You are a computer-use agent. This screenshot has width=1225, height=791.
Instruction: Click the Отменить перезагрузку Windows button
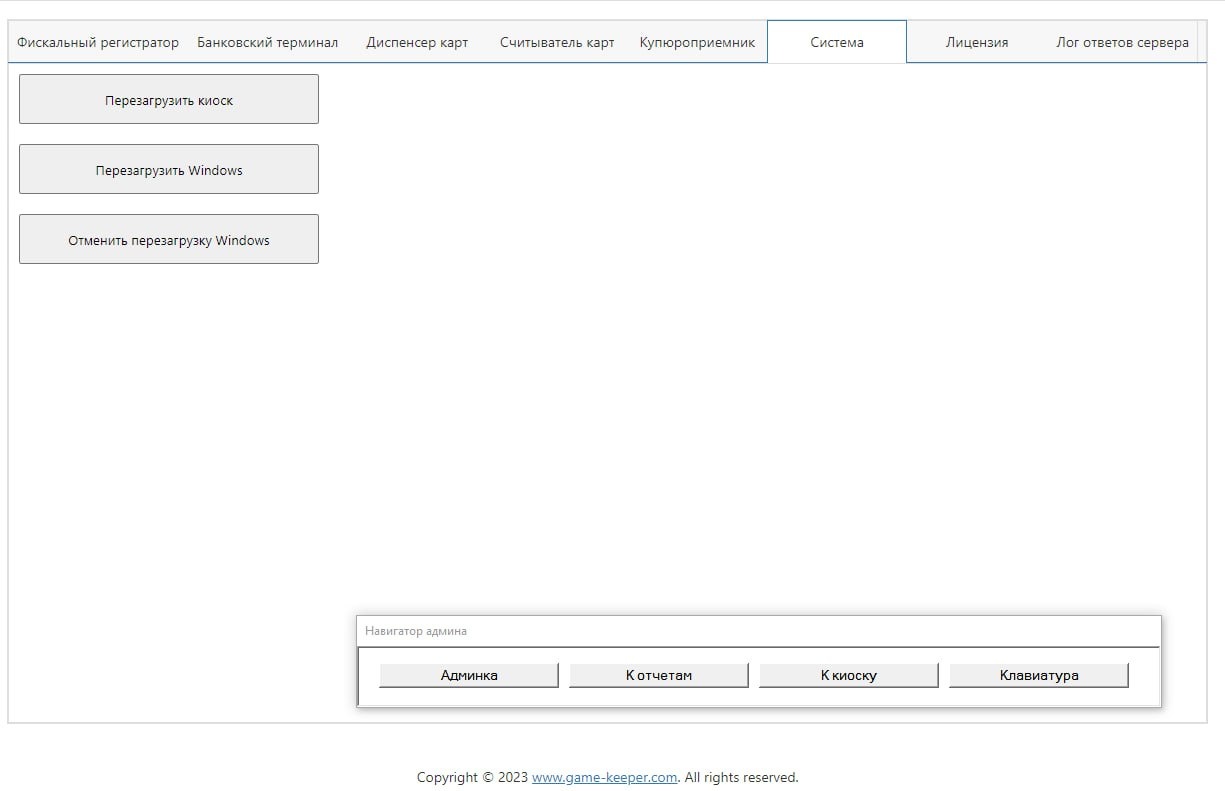click(169, 240)
